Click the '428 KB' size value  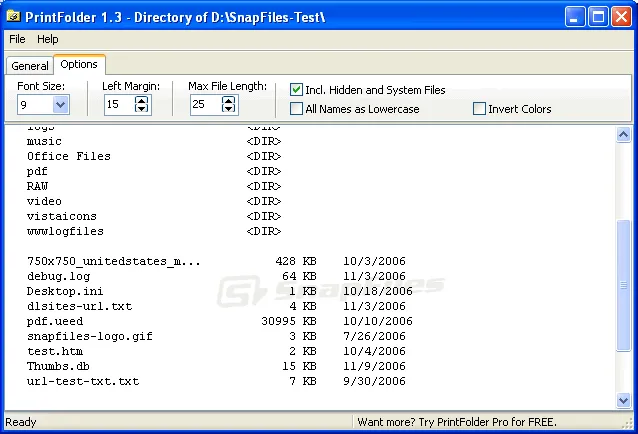tap(296, 261)
